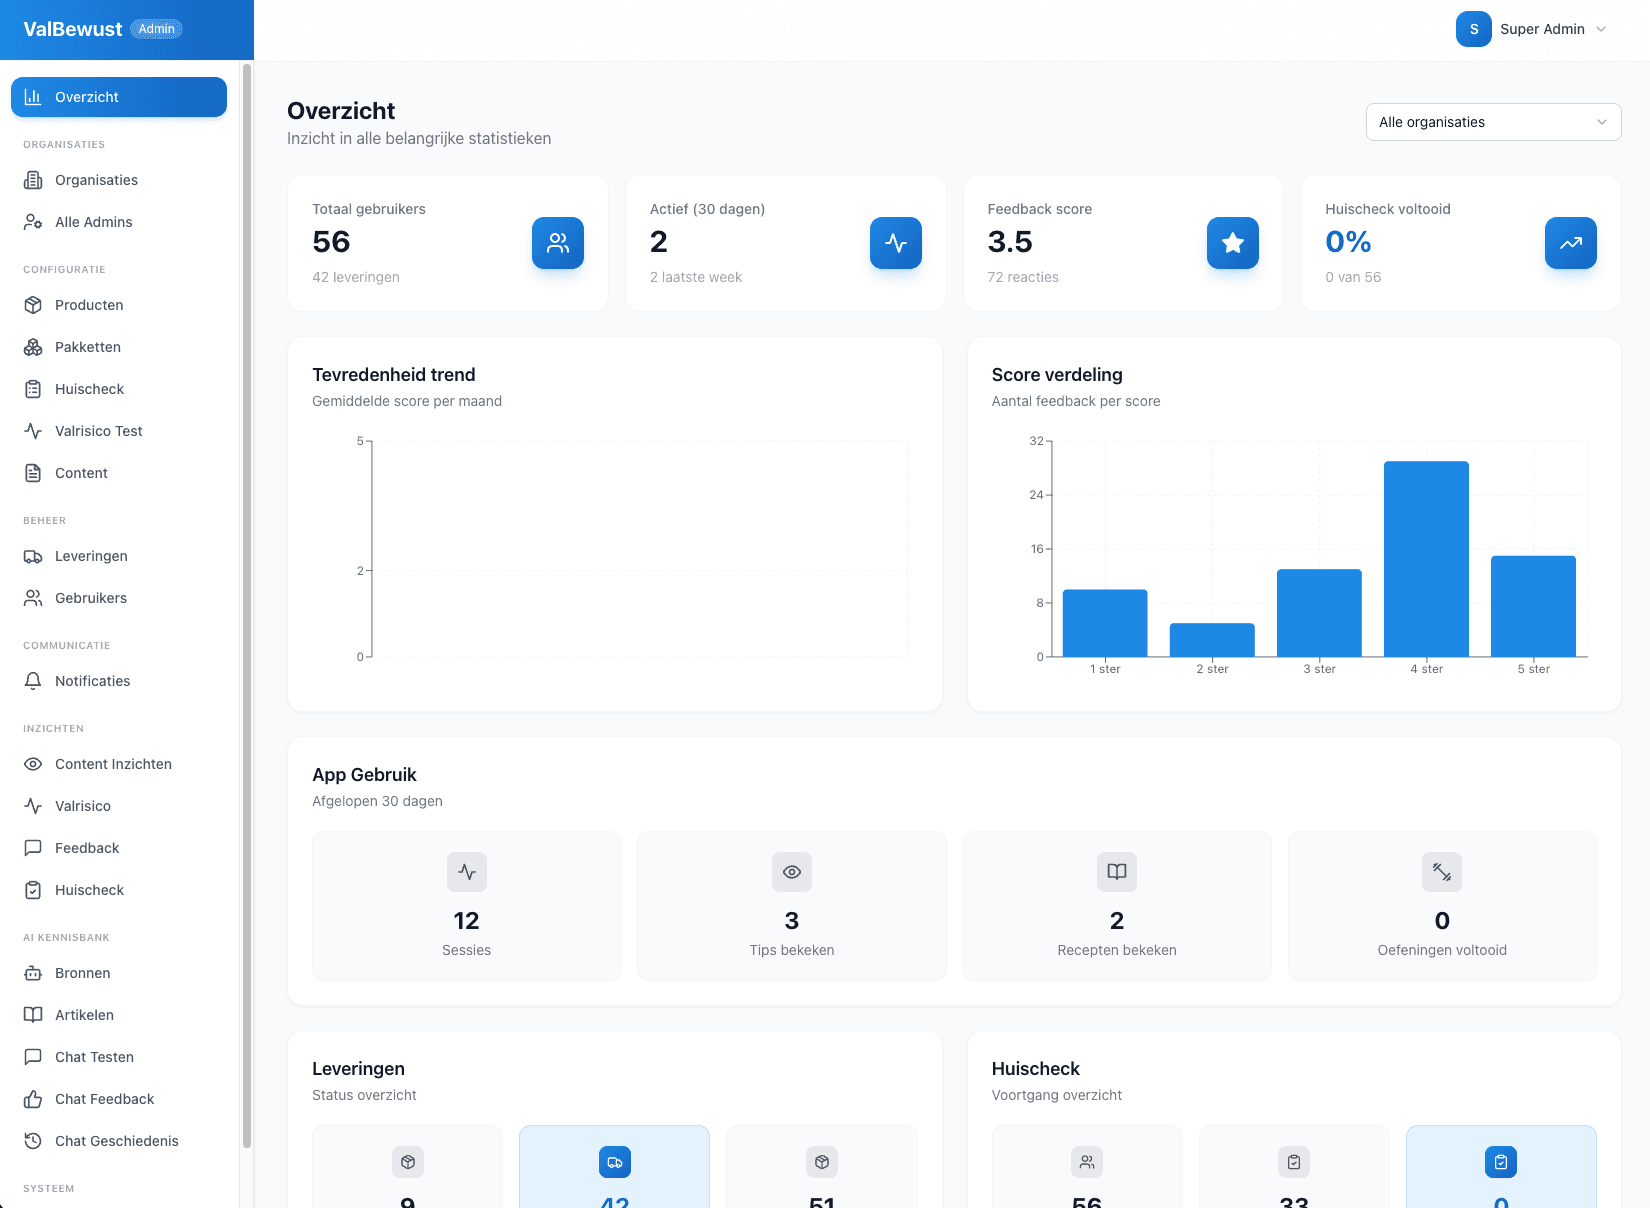1650x1208 pixels.
Task: Click the dumbbell icon above Oefeningen voltooid
Action: click(1441, 872)
